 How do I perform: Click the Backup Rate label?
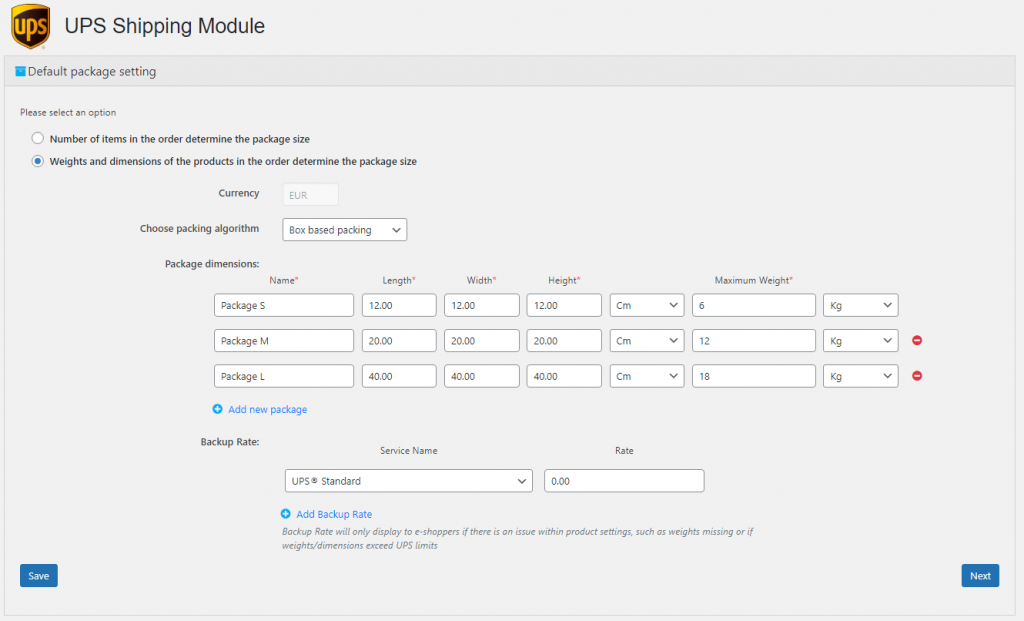(230, 442)
